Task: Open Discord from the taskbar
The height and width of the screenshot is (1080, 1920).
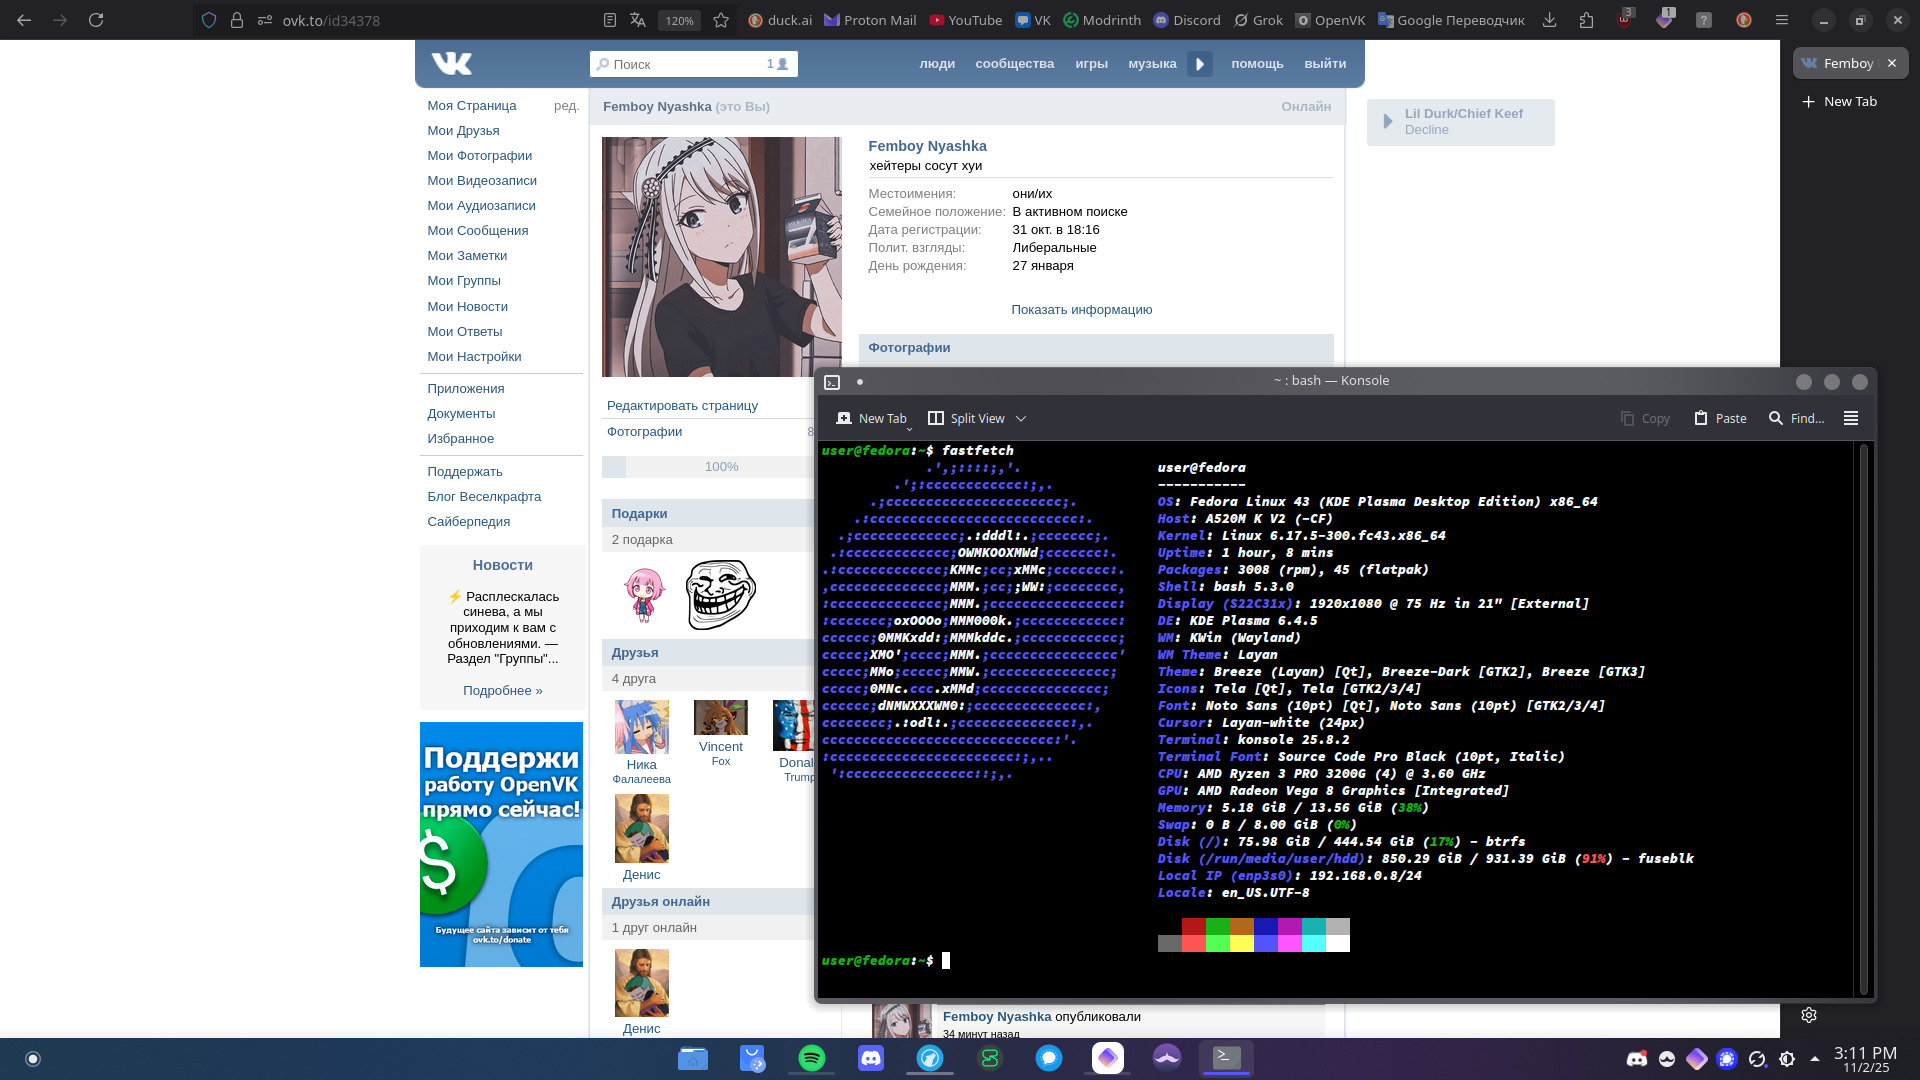Action: pyautogui.click(x=871, y=1058)
